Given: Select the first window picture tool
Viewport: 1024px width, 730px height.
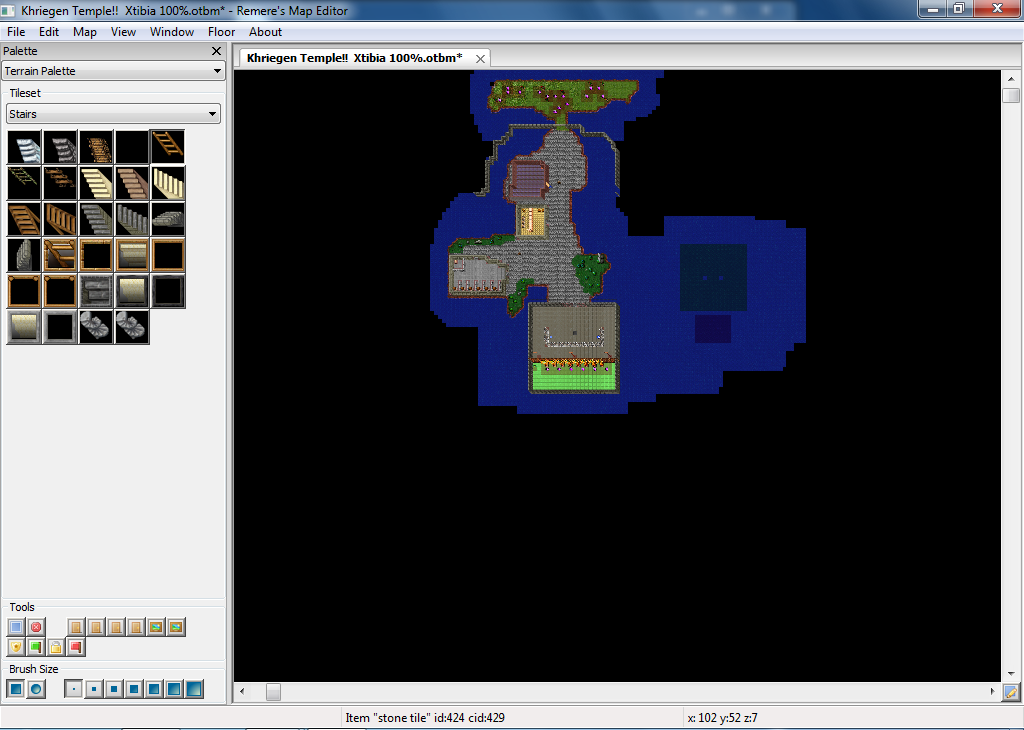Looking at the screenshot, I should coord(156,627).
